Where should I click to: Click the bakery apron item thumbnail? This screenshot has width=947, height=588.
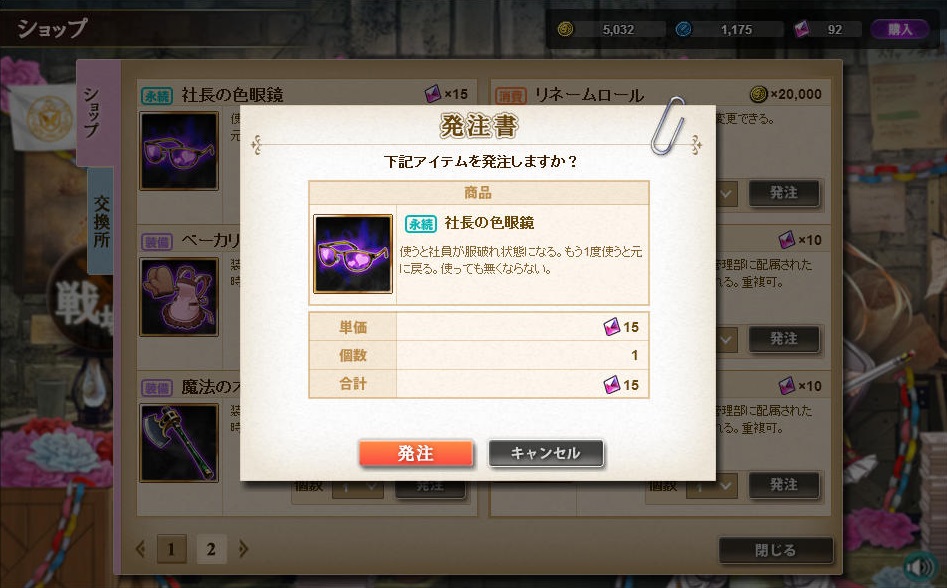[x=179, y=296]
